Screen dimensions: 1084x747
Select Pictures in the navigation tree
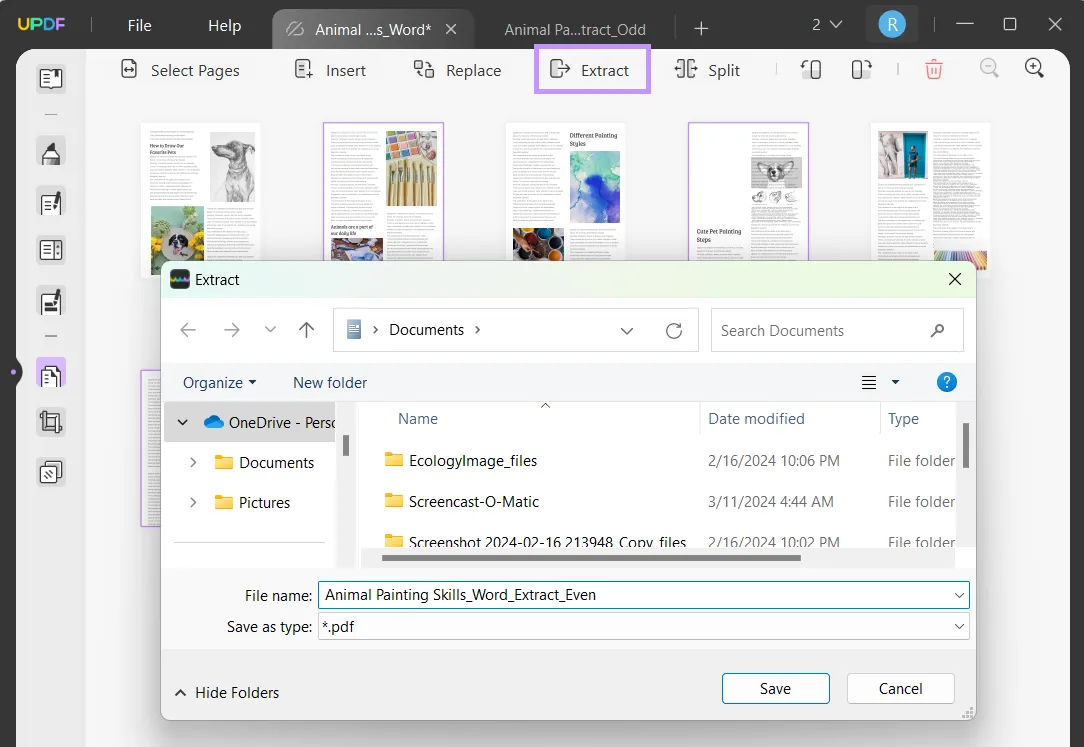[264, 502]
